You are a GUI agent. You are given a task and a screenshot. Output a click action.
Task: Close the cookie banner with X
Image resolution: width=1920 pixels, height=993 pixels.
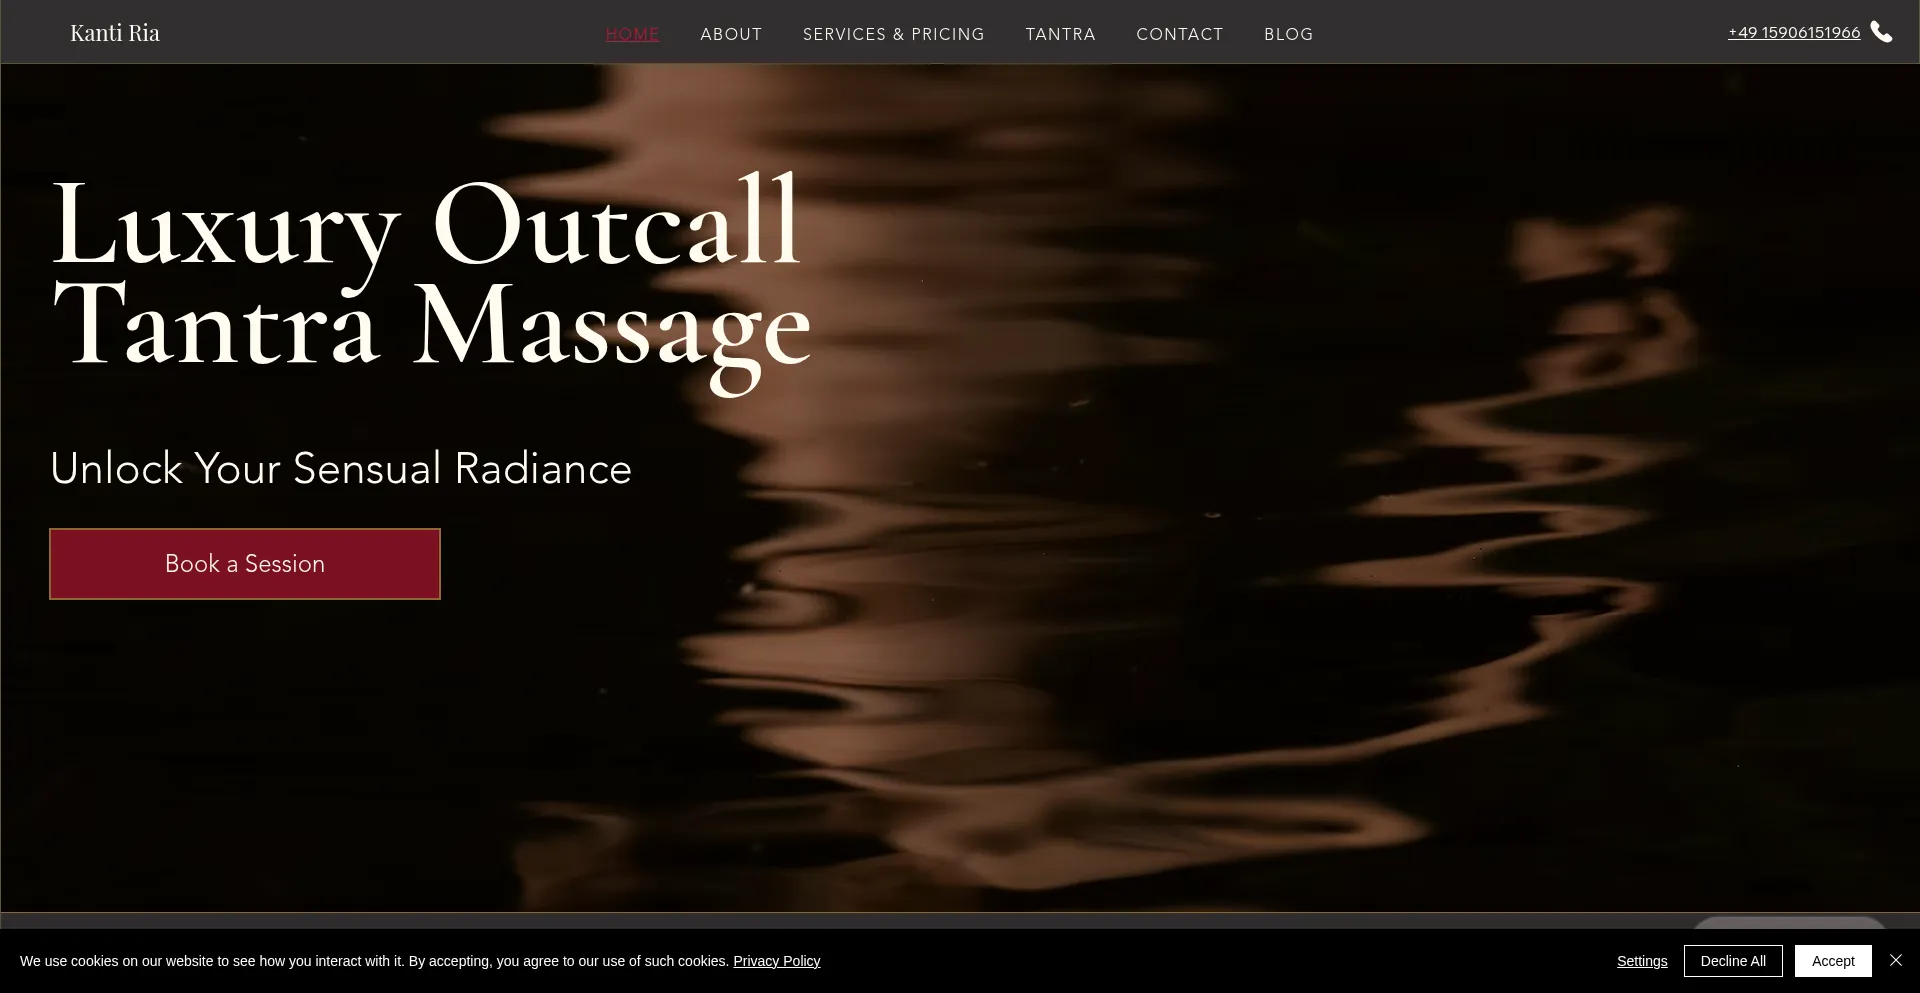click(1895, 960)
